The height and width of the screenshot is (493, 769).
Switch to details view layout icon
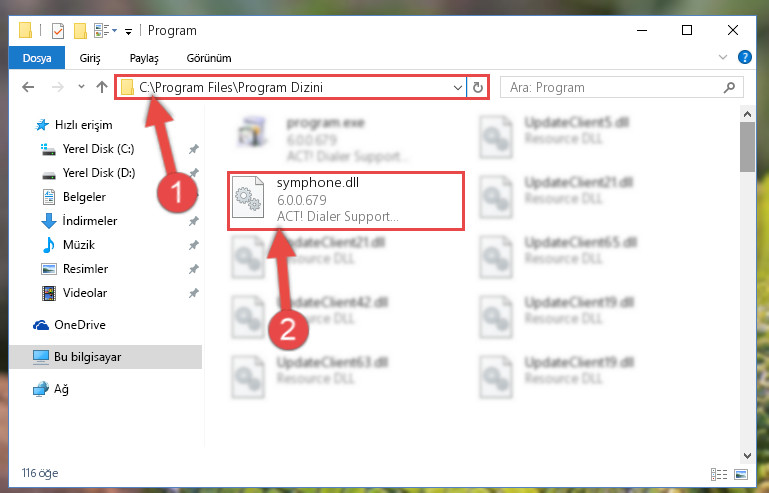tap(719, 474)
